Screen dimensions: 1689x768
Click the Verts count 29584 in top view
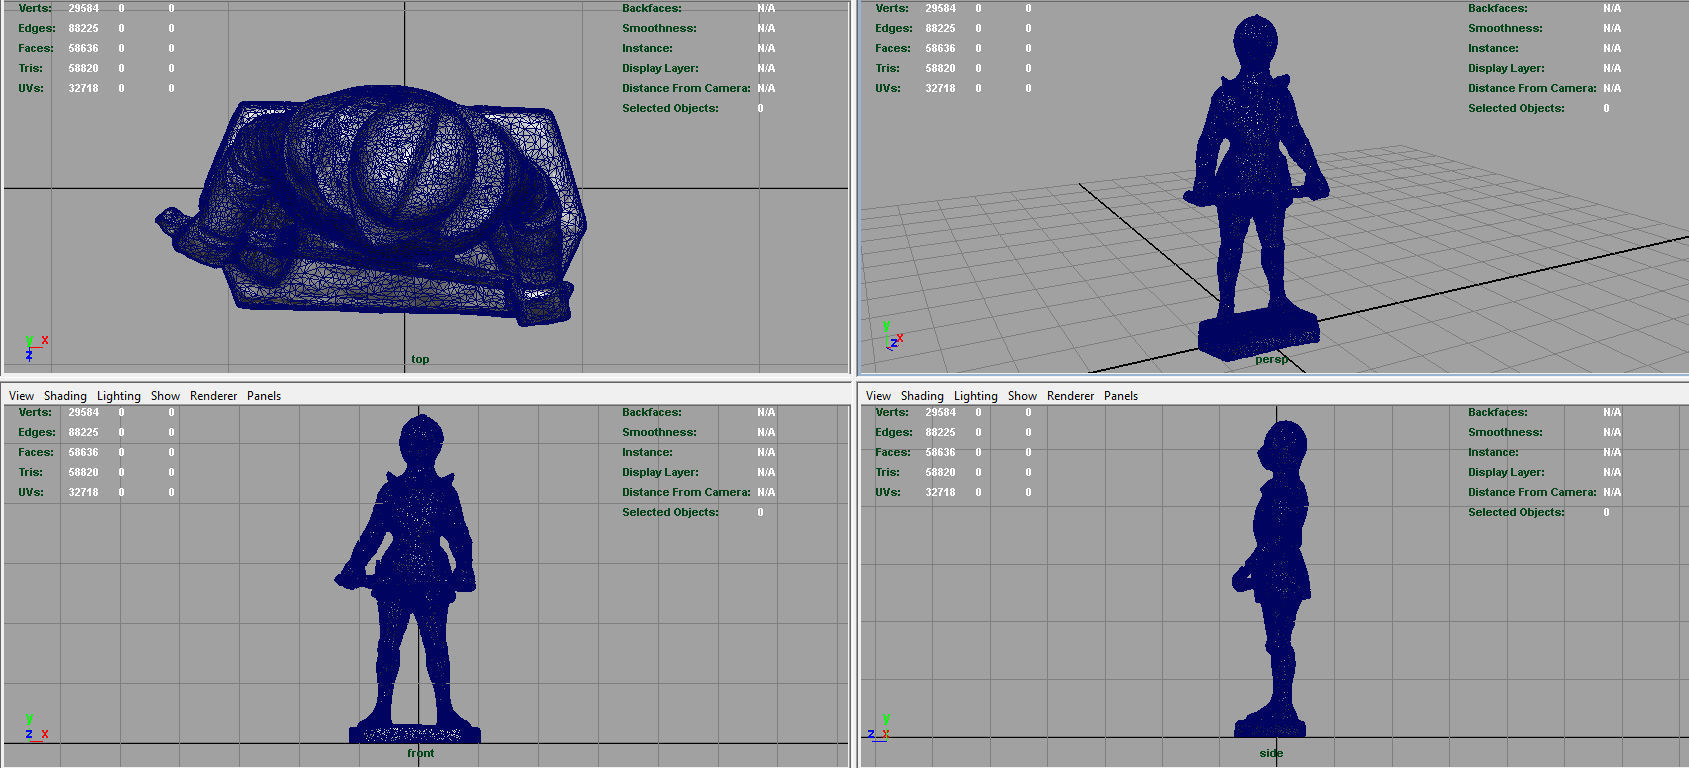(83, 8)
